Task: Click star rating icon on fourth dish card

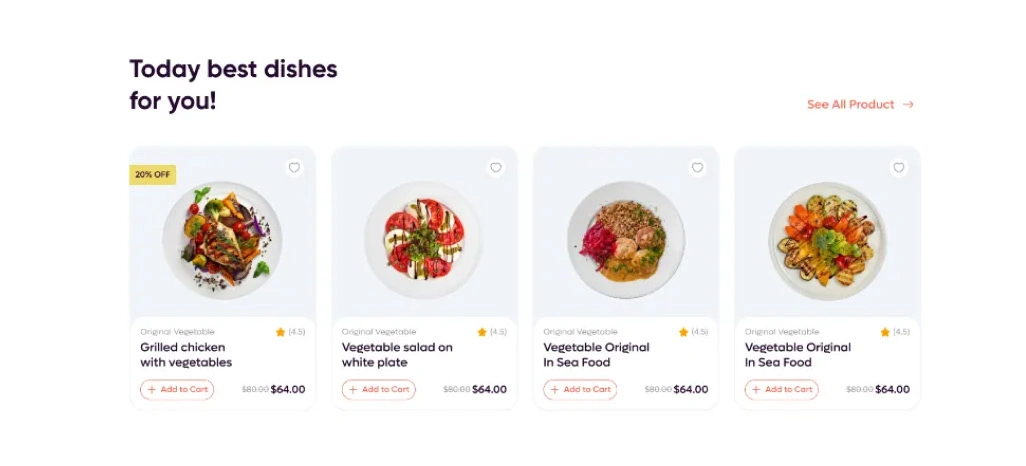Action: [885, 332]
